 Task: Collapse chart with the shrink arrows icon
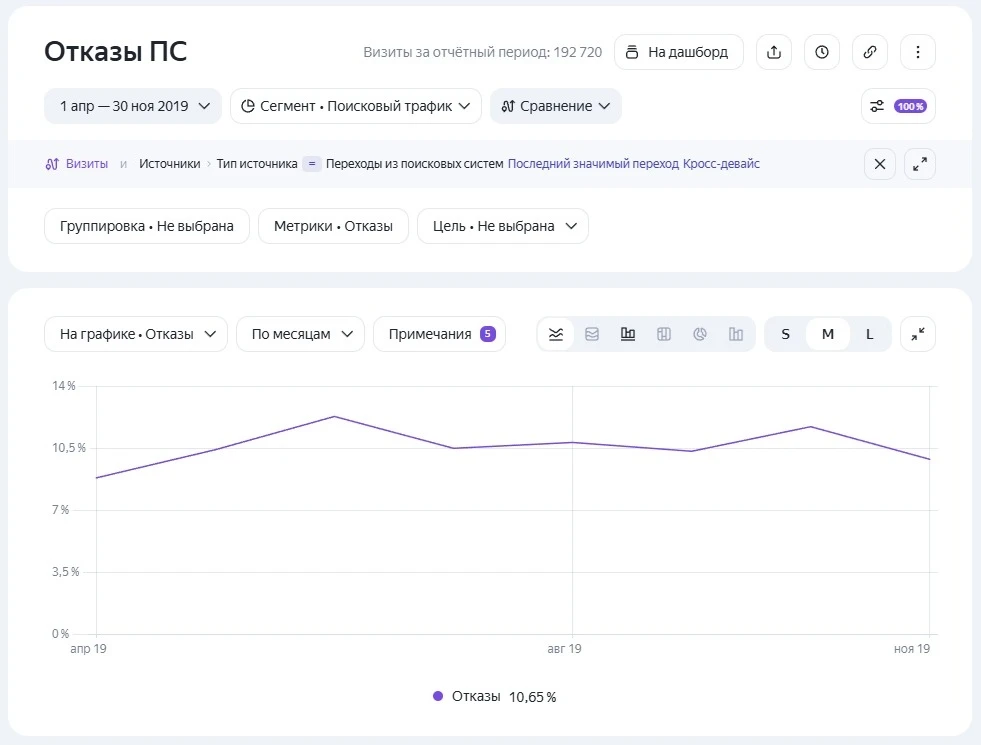918,334
